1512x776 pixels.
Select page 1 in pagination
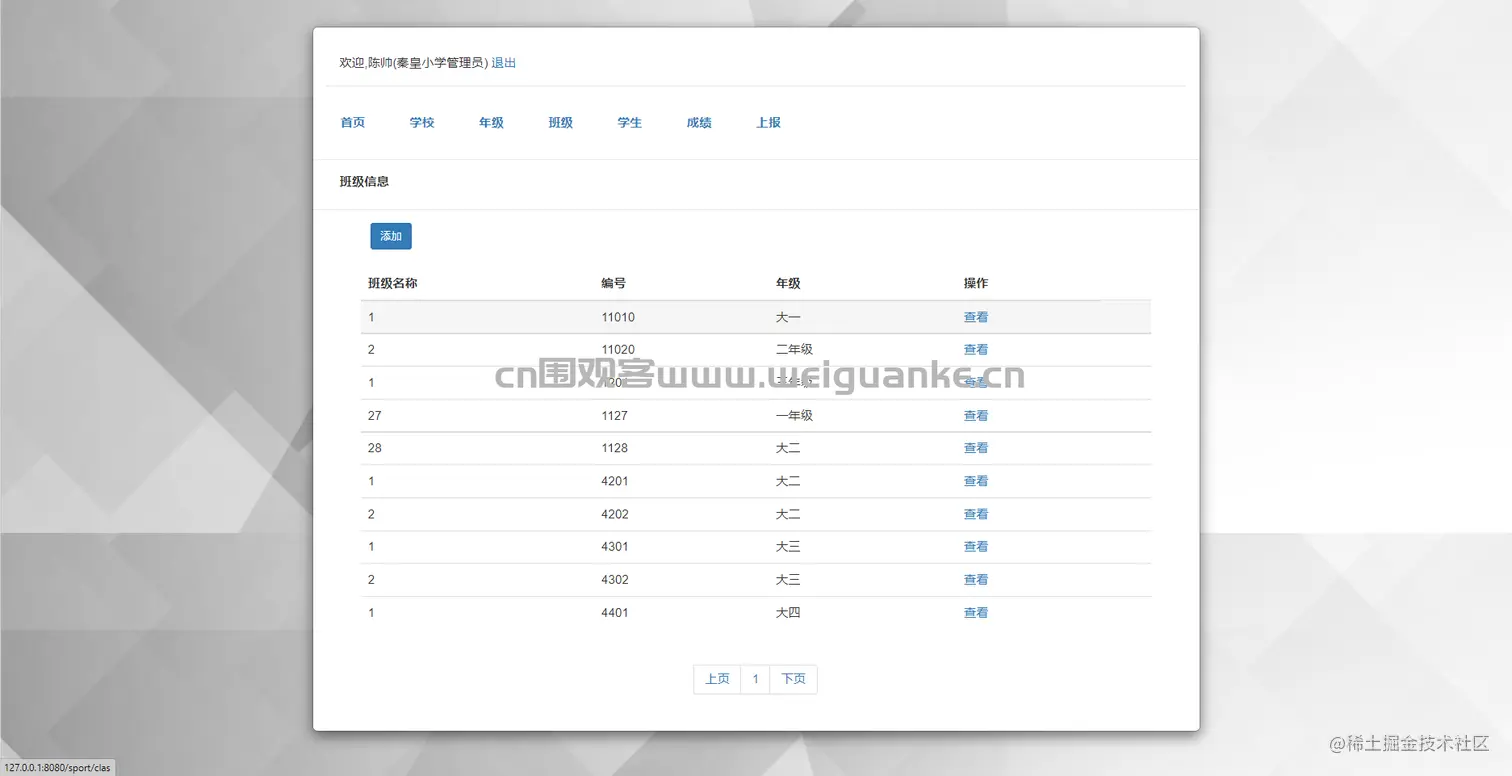[755, 679]
